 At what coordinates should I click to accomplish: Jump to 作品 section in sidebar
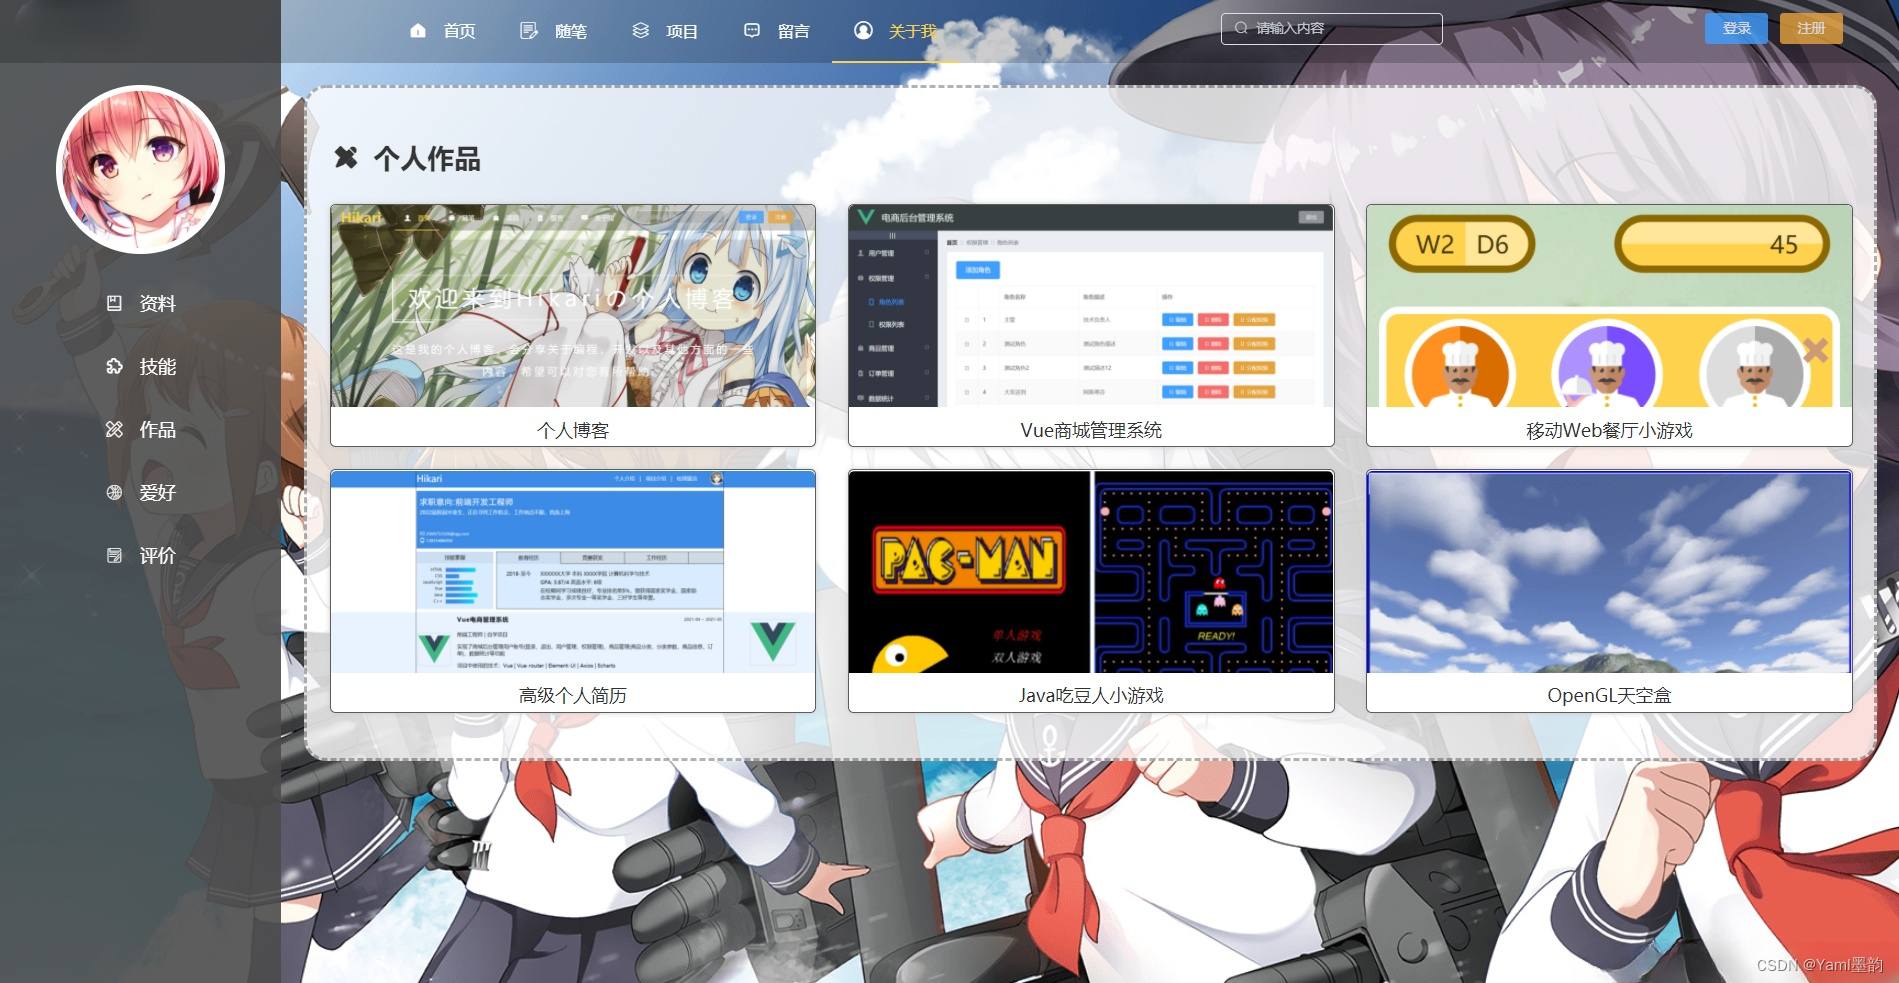pos(158,429)
